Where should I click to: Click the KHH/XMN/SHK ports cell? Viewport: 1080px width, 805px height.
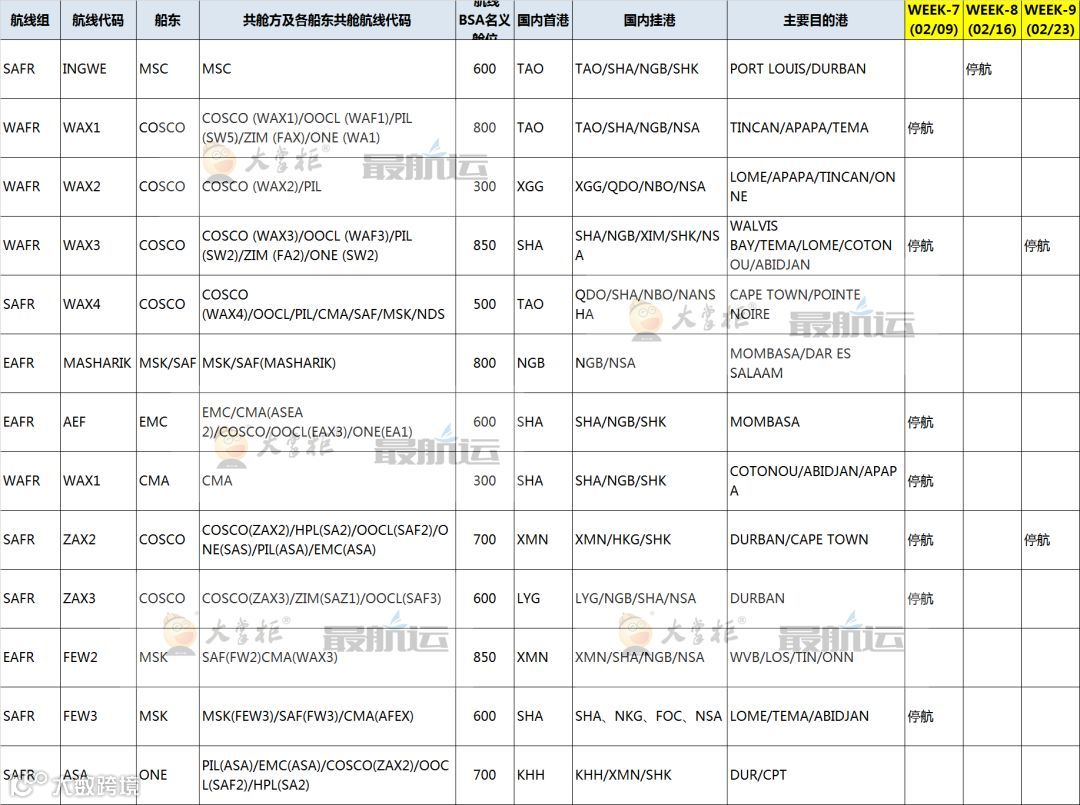point(650,775)
